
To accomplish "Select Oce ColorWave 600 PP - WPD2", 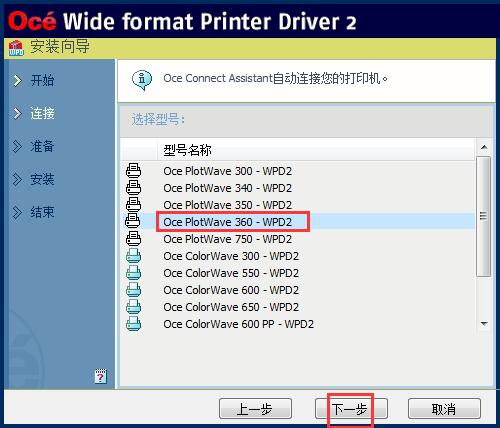I will 239,324.
